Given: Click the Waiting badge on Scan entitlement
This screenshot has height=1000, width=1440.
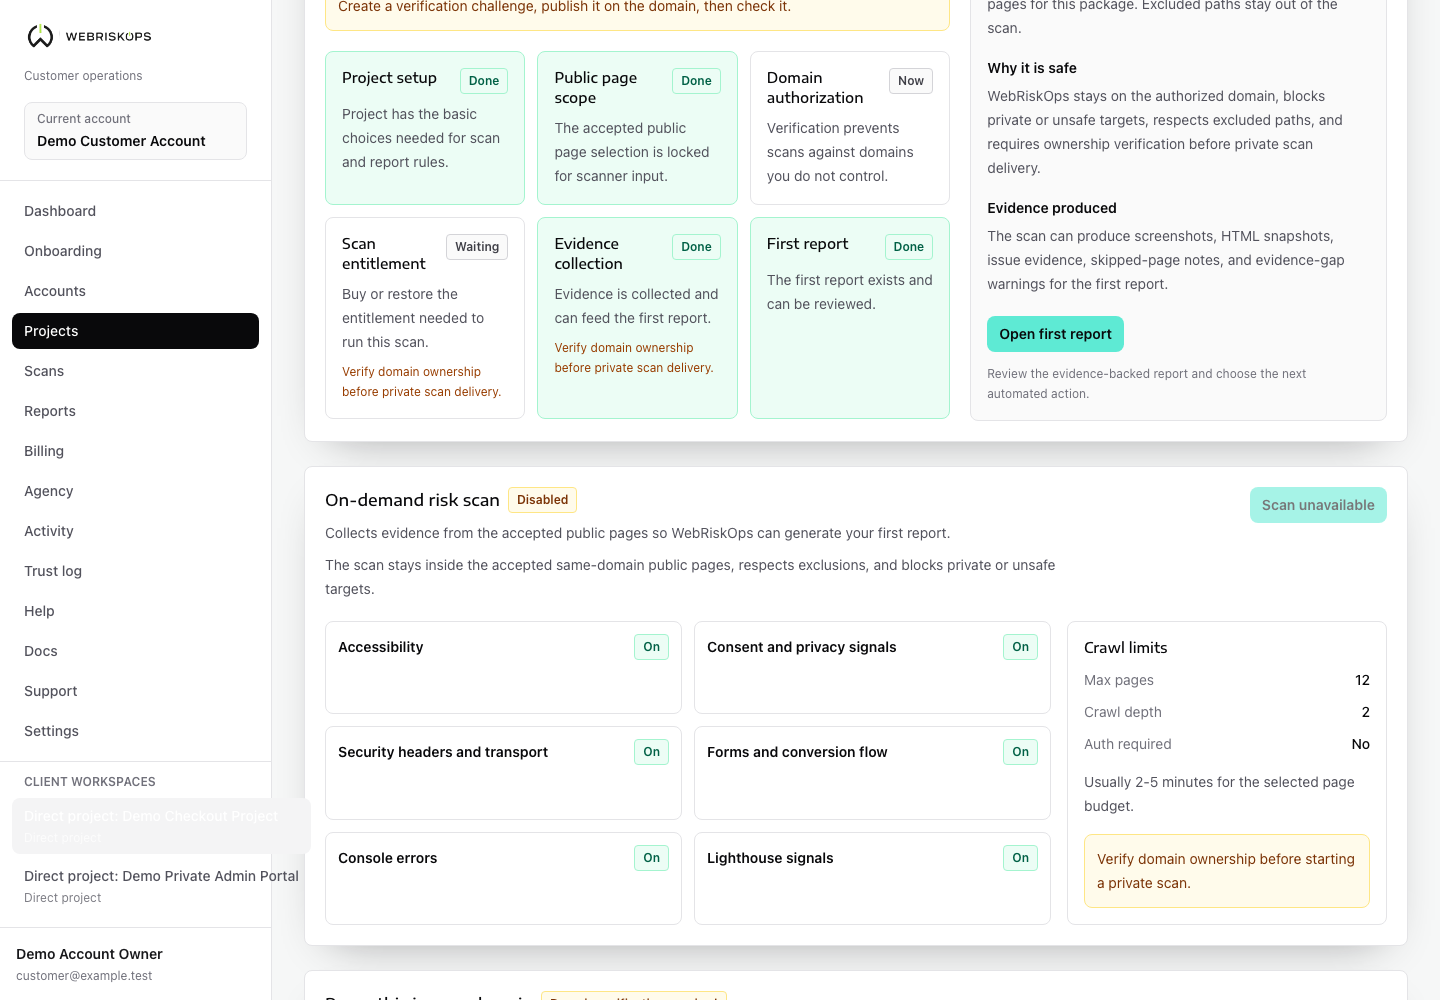Looking at the screenshot, I should (x=477, y=247).
